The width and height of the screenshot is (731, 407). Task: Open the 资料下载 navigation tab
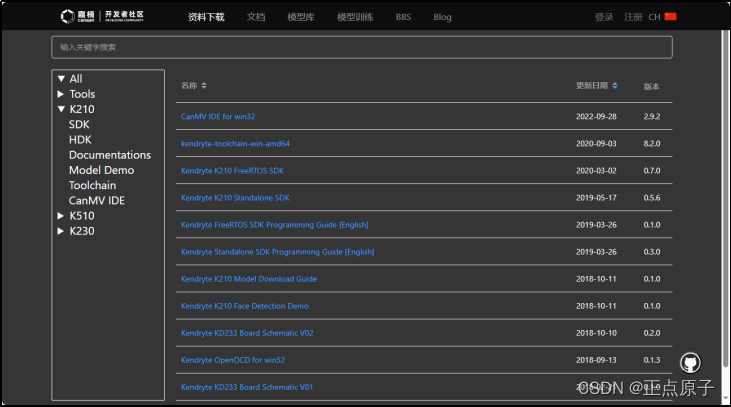(206, 17)
